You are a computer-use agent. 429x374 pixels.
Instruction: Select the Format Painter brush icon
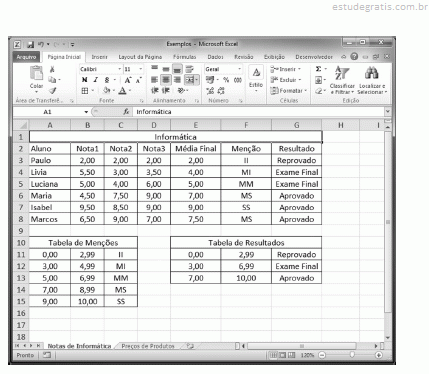(52, 91)
